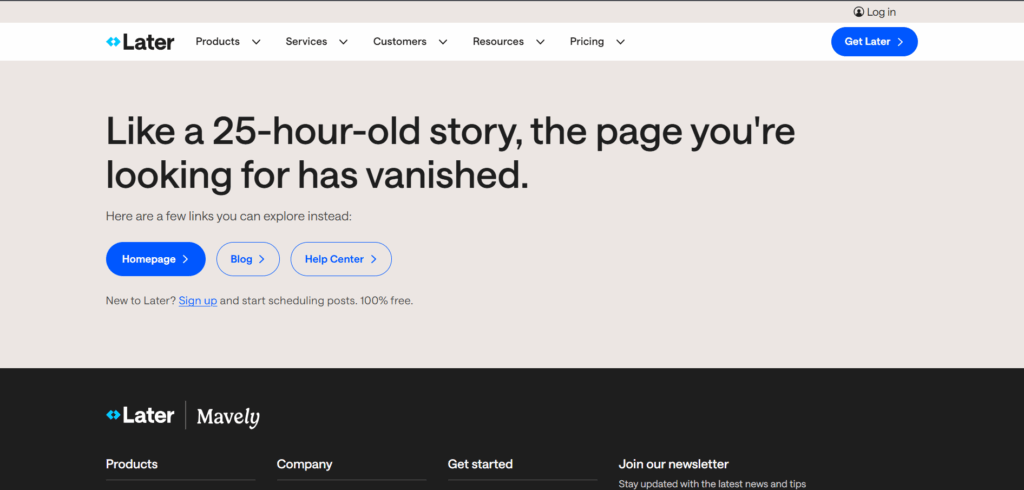Open the Resources dropdown chevron
1024x490 pixels.
(x=540, y=42)
